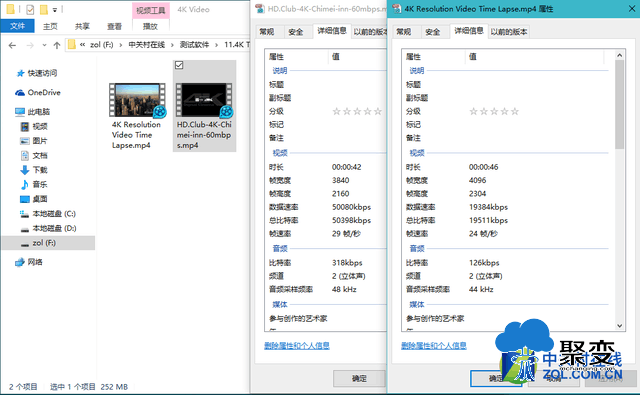Open 以前的版本 tab in Time Lapse properties
The image size is (640, 395).
(x=509, y=32)
